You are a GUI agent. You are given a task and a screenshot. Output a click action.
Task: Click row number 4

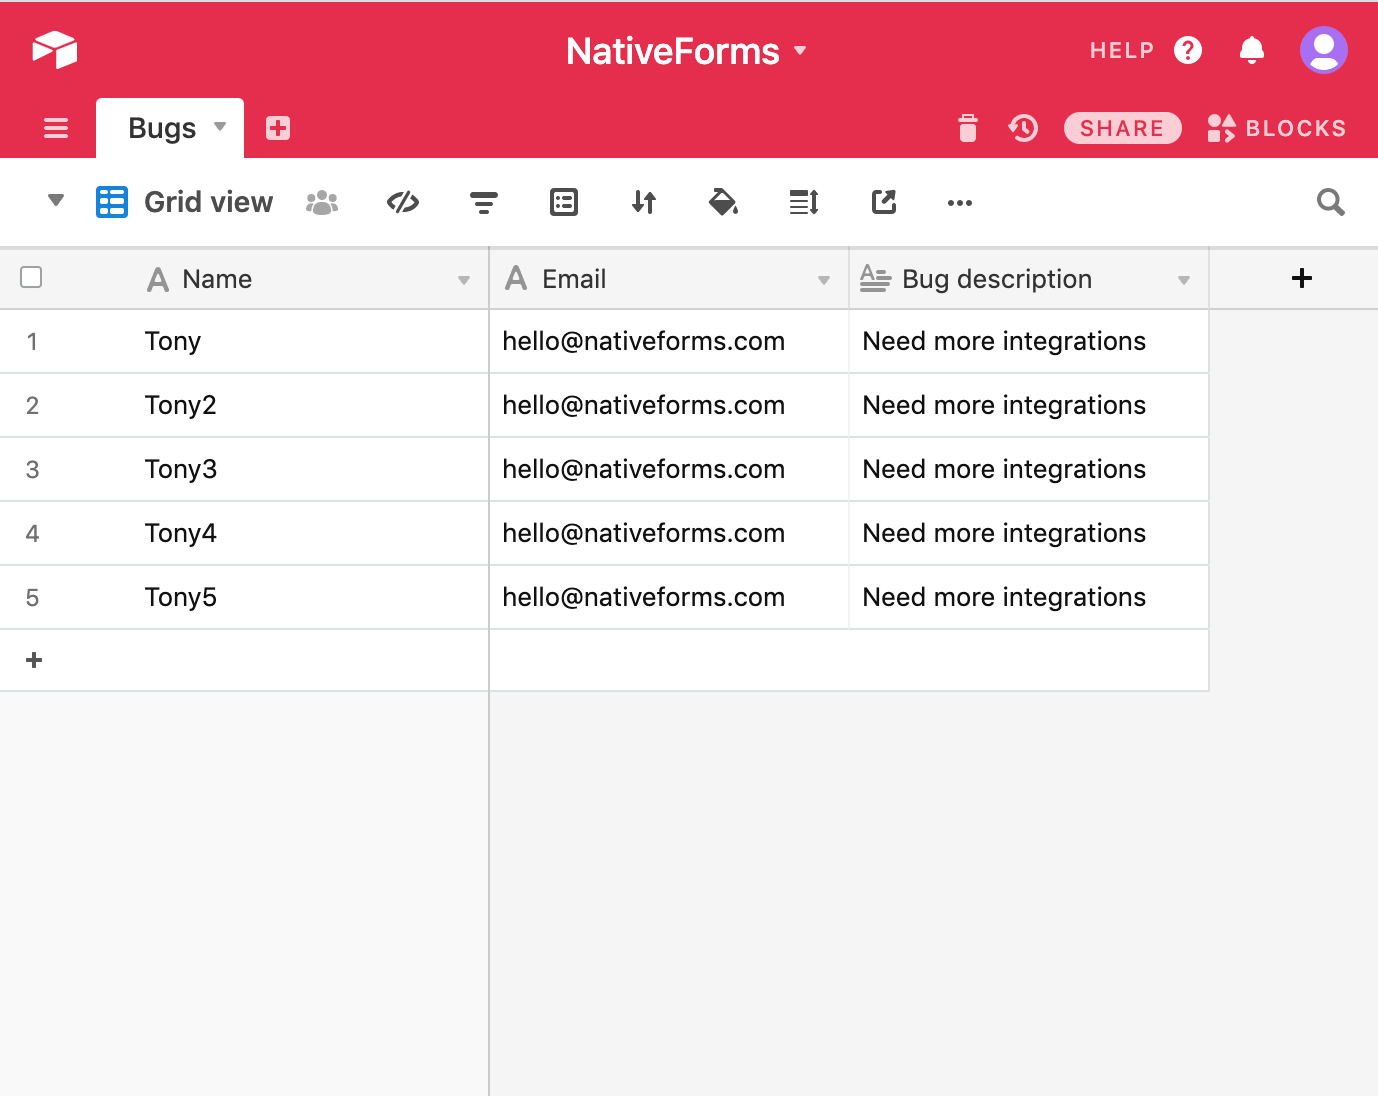tap(32, 534)
